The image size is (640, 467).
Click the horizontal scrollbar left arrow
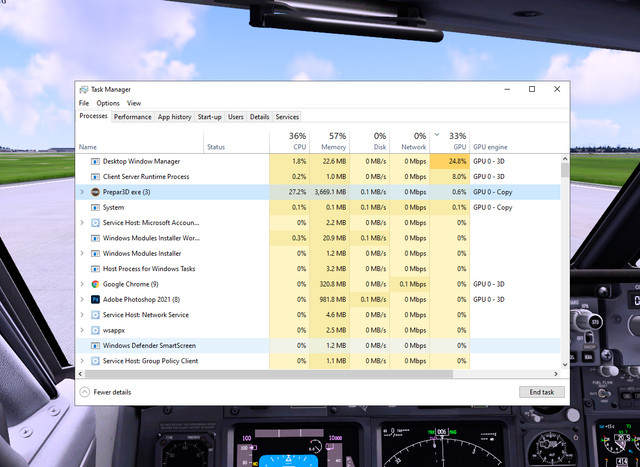point(80,374)
